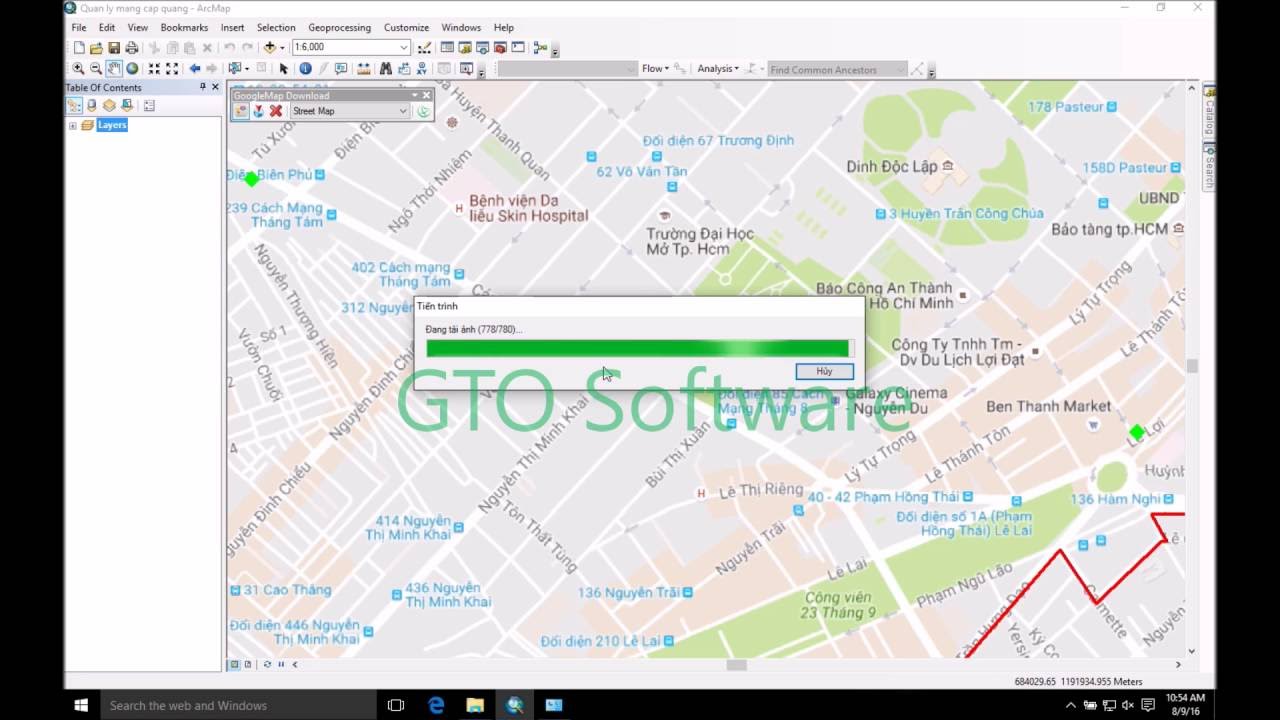Open the Bookmarks menu
Image resolution: width=1280 pixels, height=720 pixels.
click(184, 27)
